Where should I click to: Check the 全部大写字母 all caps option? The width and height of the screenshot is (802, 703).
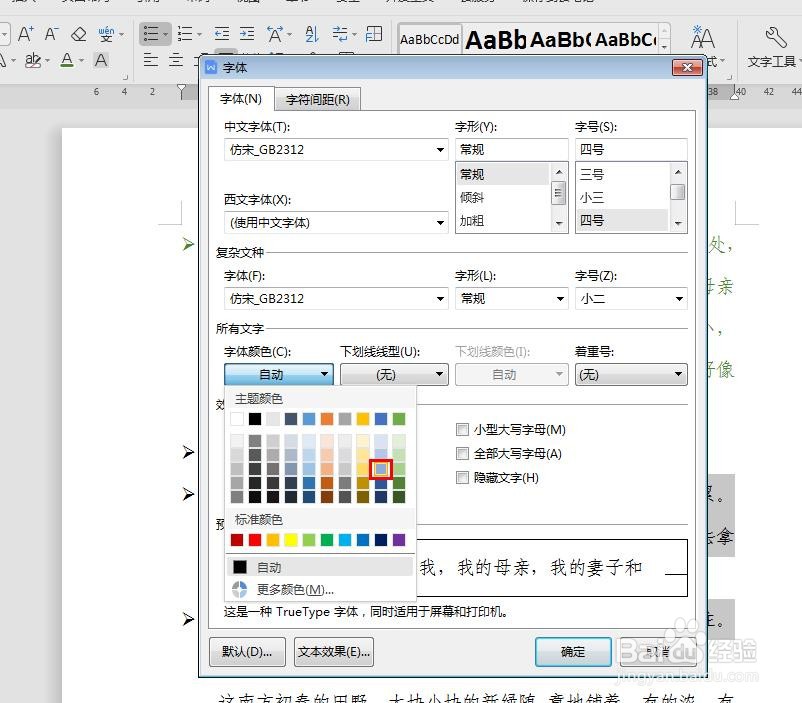[x=463, y=453]
